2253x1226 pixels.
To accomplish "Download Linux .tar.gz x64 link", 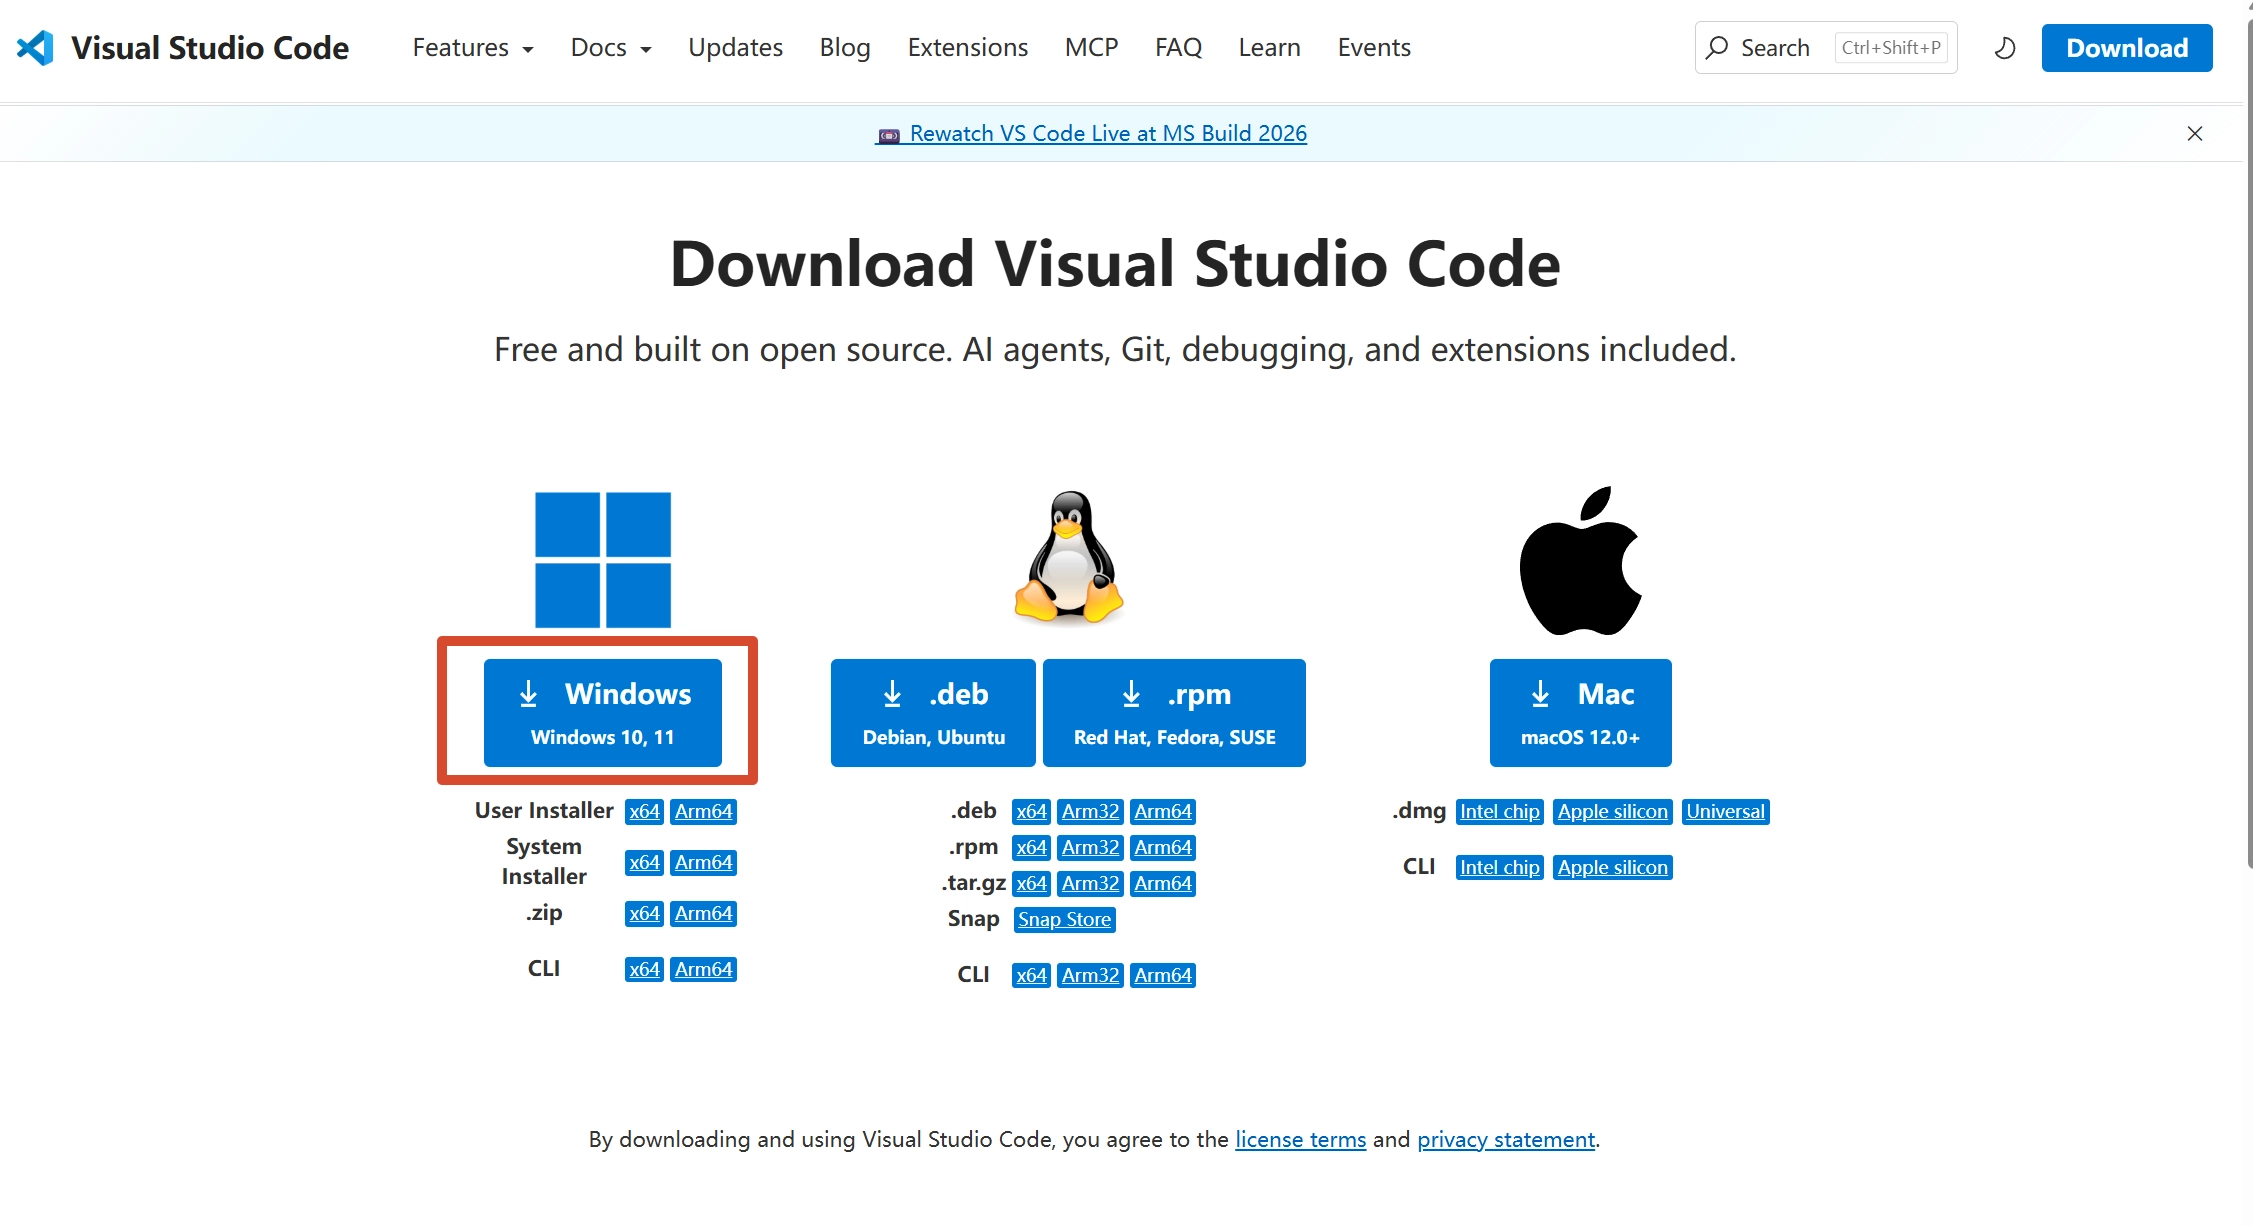I will [x=1031, y=884].
